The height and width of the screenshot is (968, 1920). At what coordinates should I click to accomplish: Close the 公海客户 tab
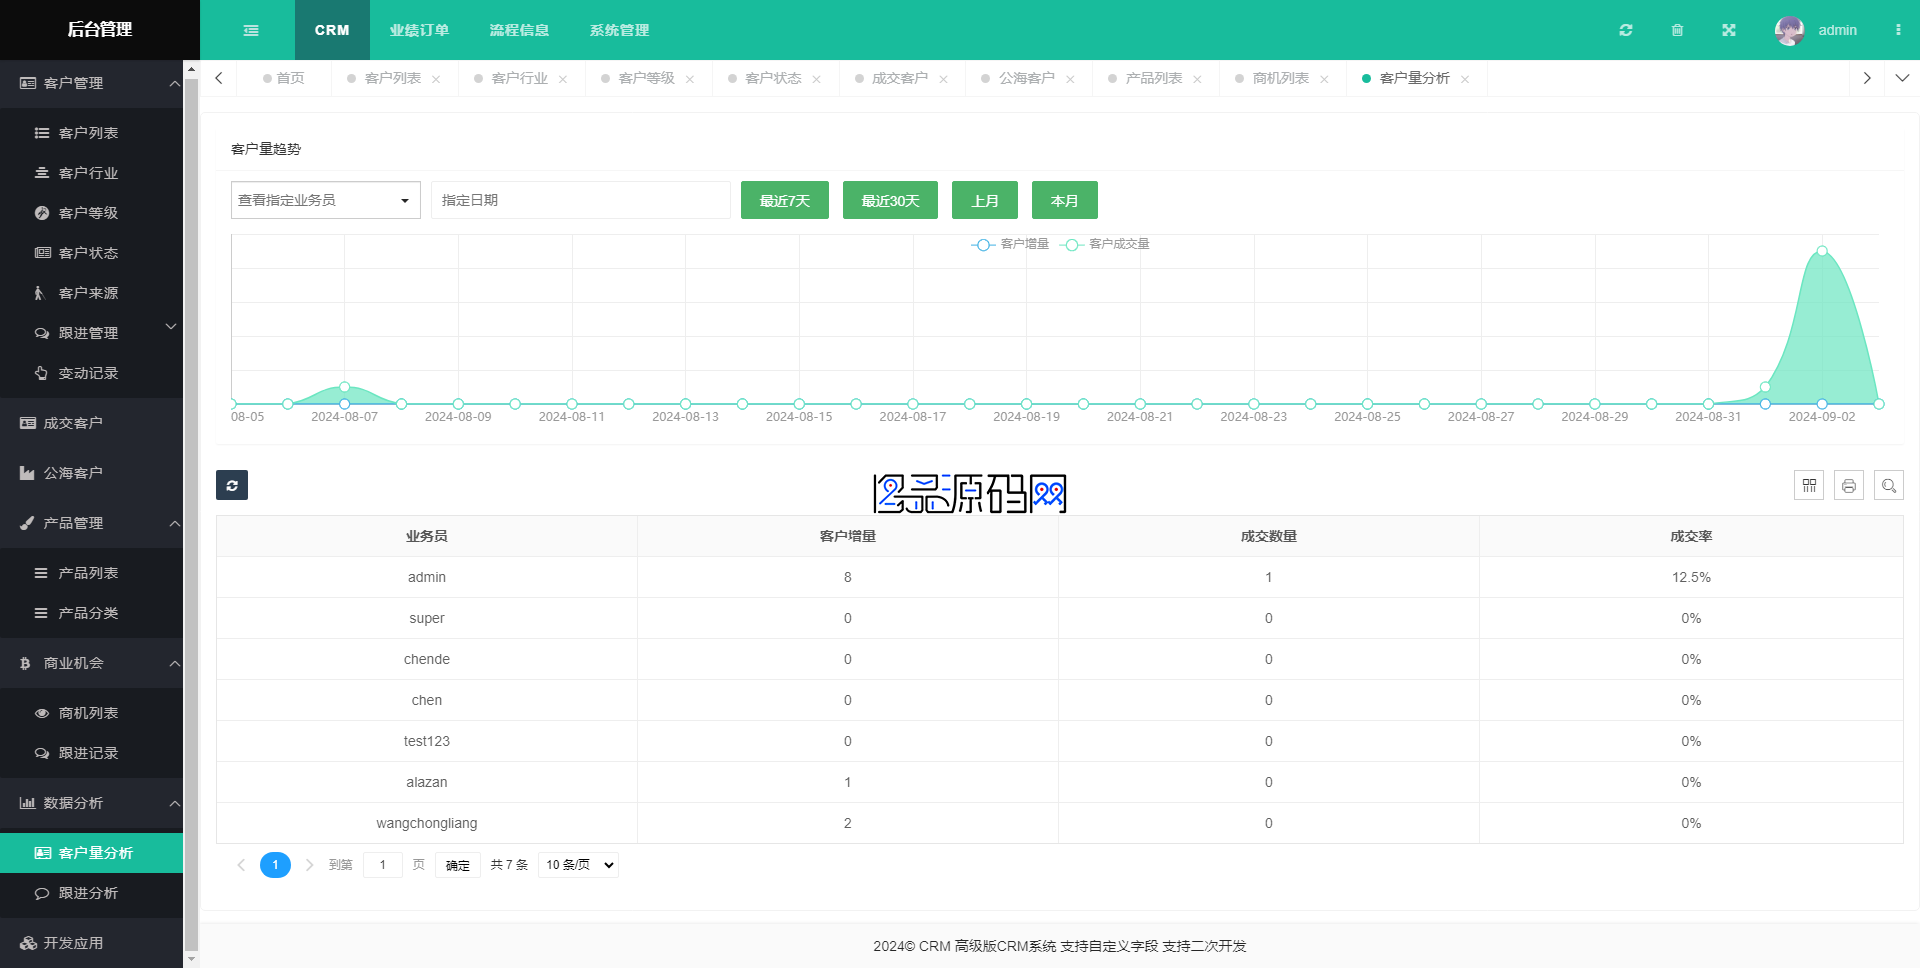pos(1070,79)
